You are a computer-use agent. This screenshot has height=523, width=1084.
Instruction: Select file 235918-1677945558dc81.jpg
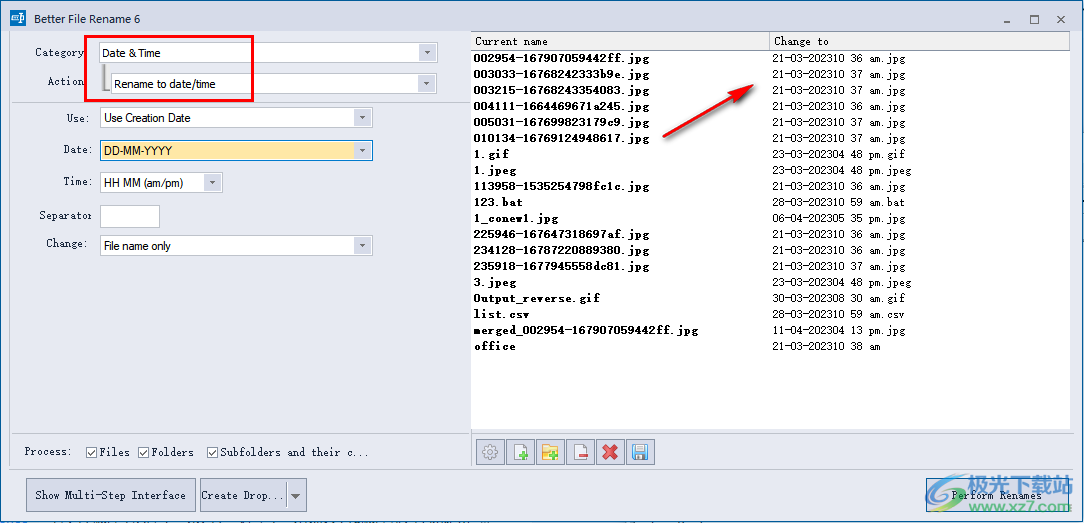(x=561, y=267)
